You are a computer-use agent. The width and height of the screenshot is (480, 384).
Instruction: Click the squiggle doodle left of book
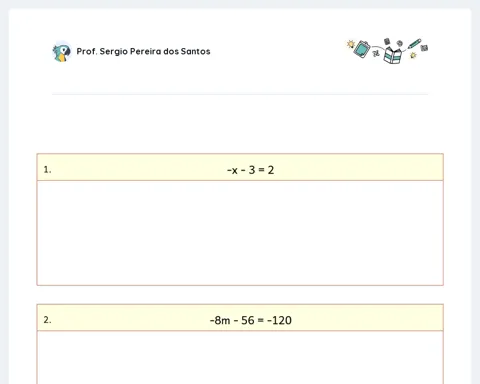coord(376,53)
